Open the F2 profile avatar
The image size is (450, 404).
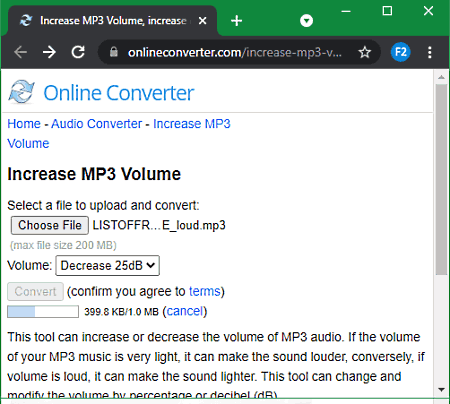pos(400,52)
